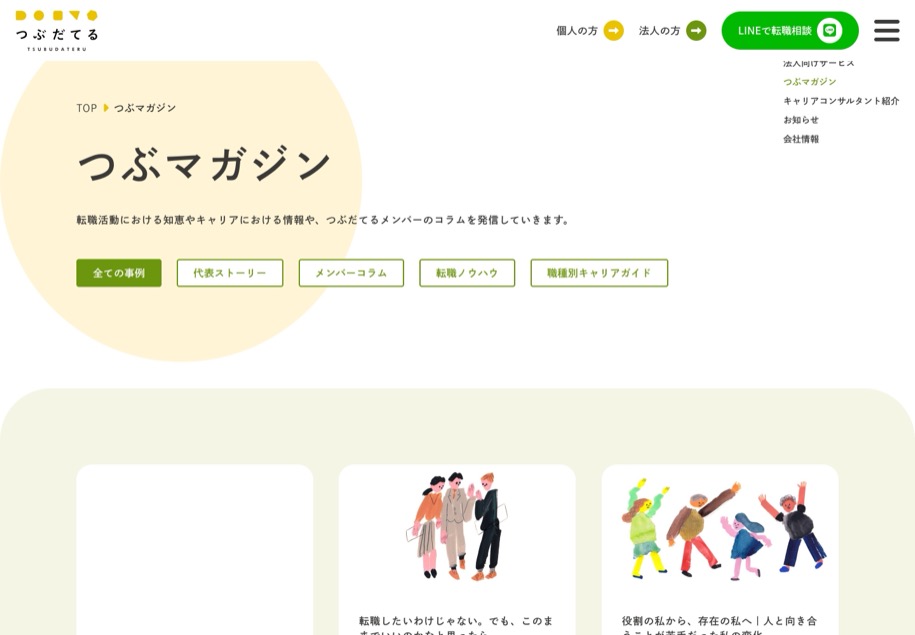Open the blank first article card

point(194,549)
